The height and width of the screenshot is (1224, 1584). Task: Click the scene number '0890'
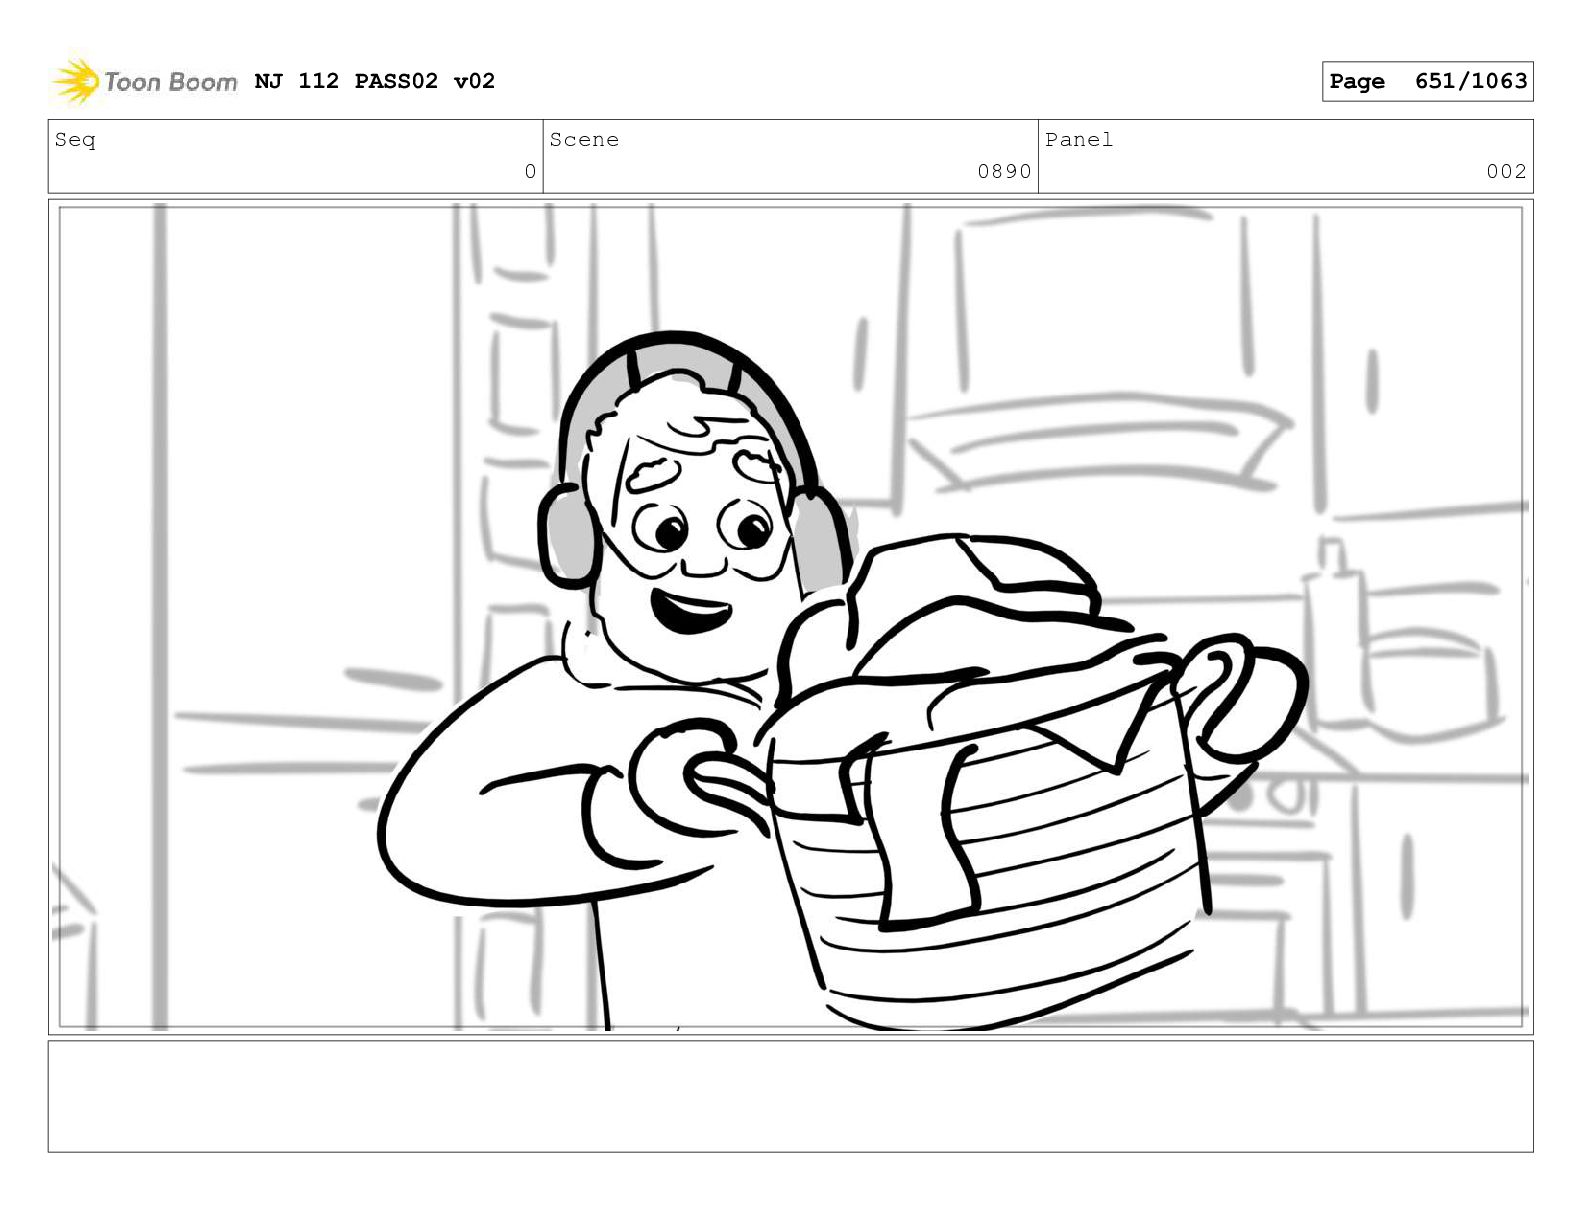1004,172
